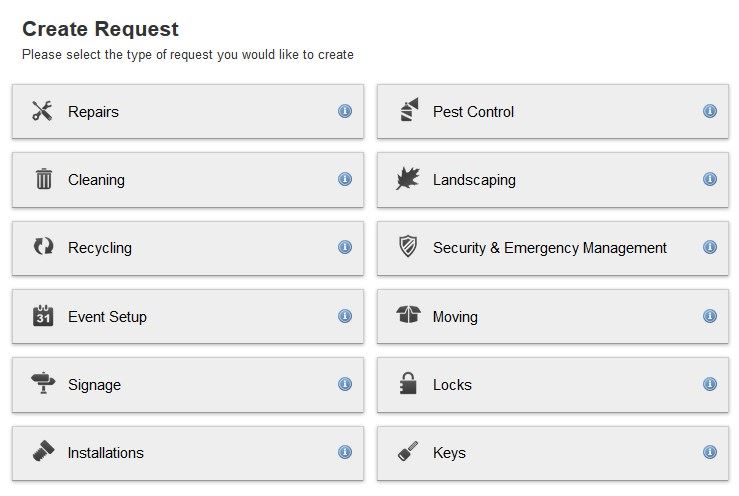This screenshot has width=739, height=496.
Task: Show info for the Pest Control request
Action: (710, 111)
